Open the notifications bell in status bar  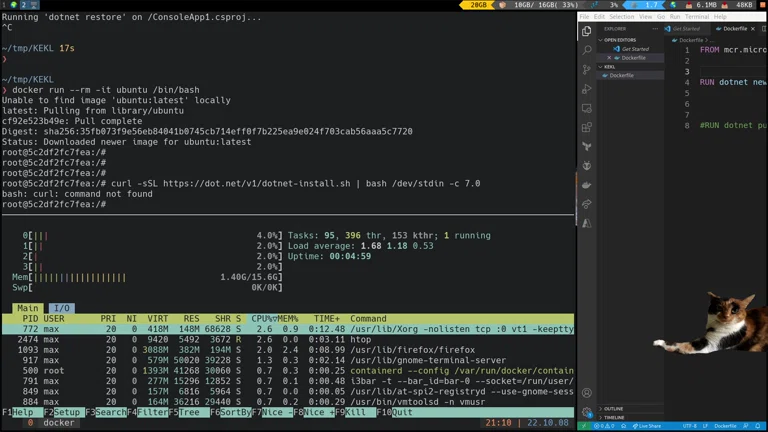758,426
